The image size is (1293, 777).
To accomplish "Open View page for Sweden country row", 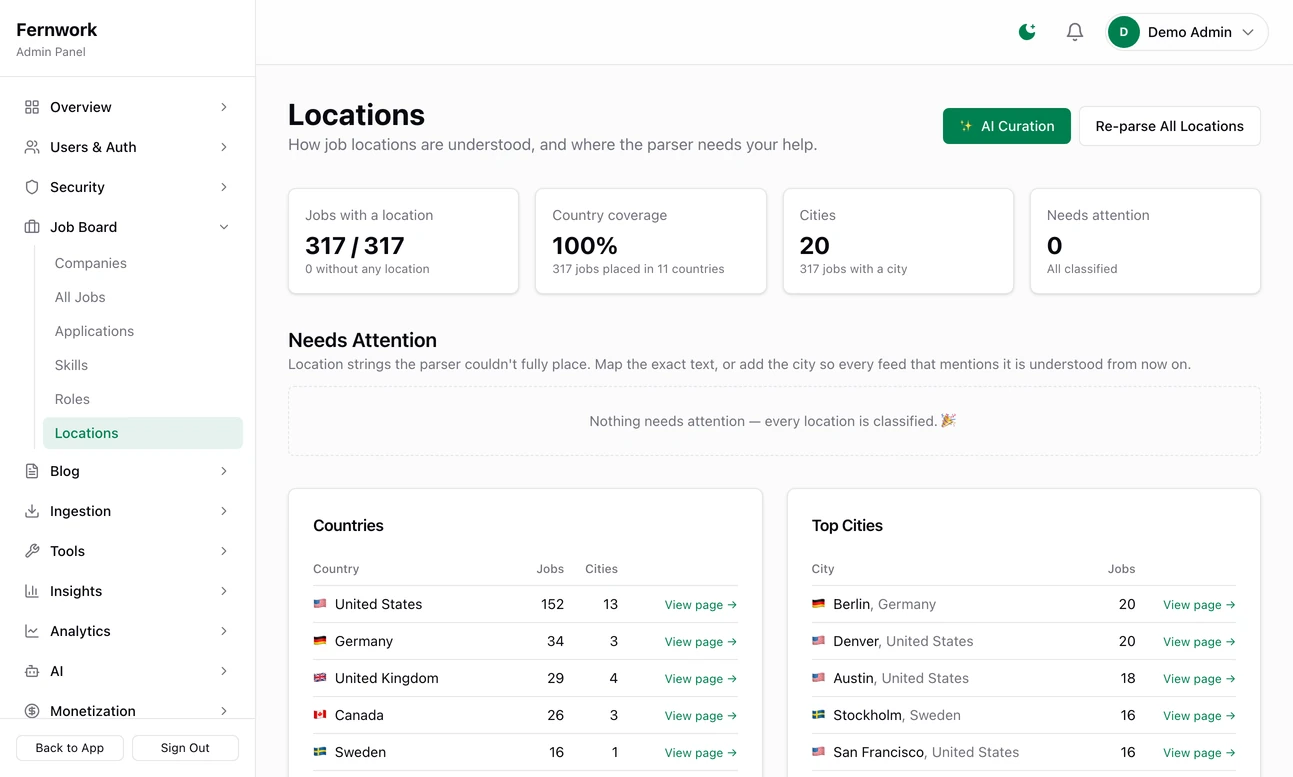I will coord(701,753).
